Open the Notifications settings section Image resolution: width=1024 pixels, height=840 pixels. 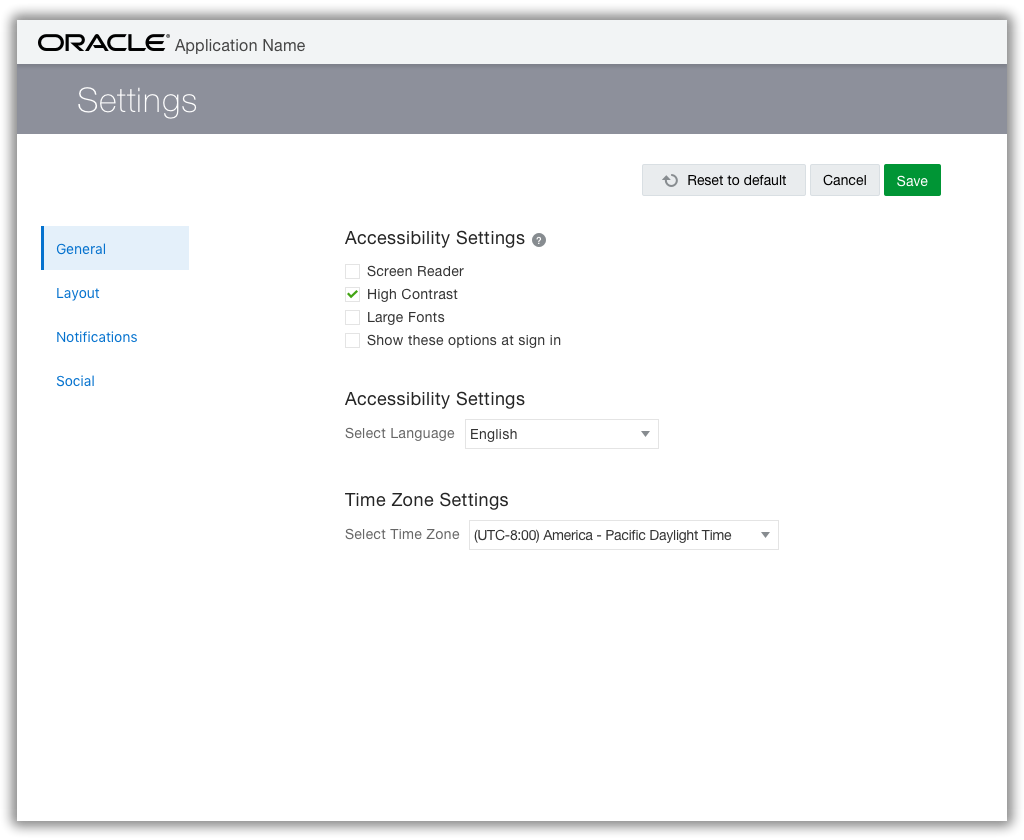(x=96, y=337)
